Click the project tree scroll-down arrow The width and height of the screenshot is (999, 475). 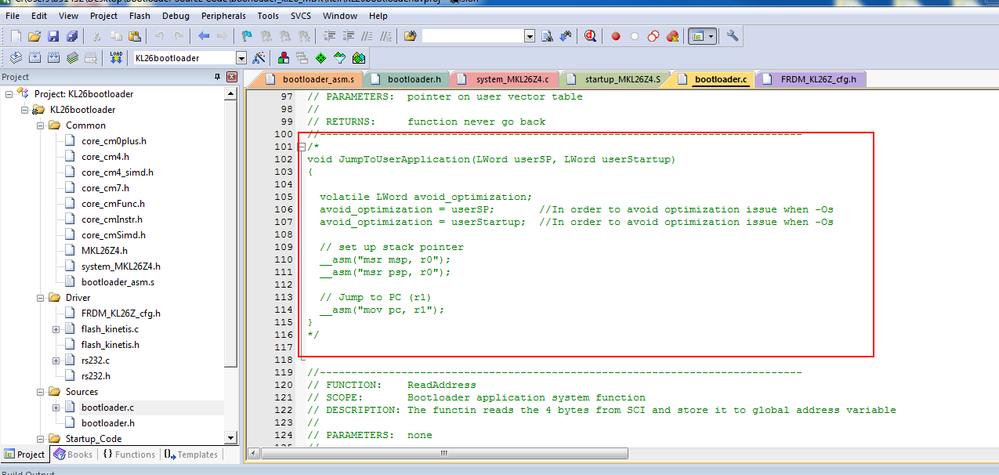[x=231, y=438]
